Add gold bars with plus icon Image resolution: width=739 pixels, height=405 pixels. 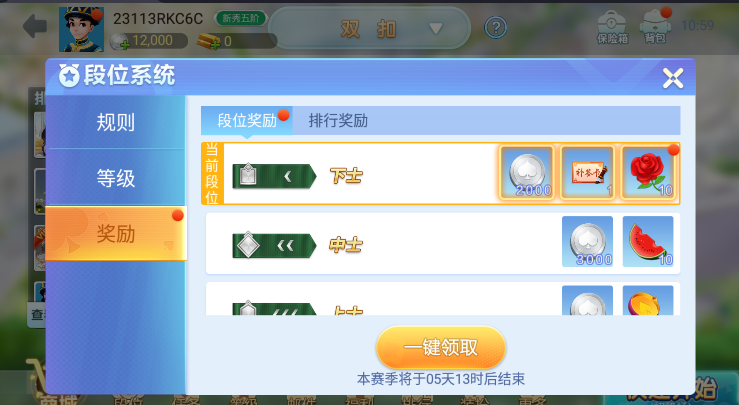[215, 45]
